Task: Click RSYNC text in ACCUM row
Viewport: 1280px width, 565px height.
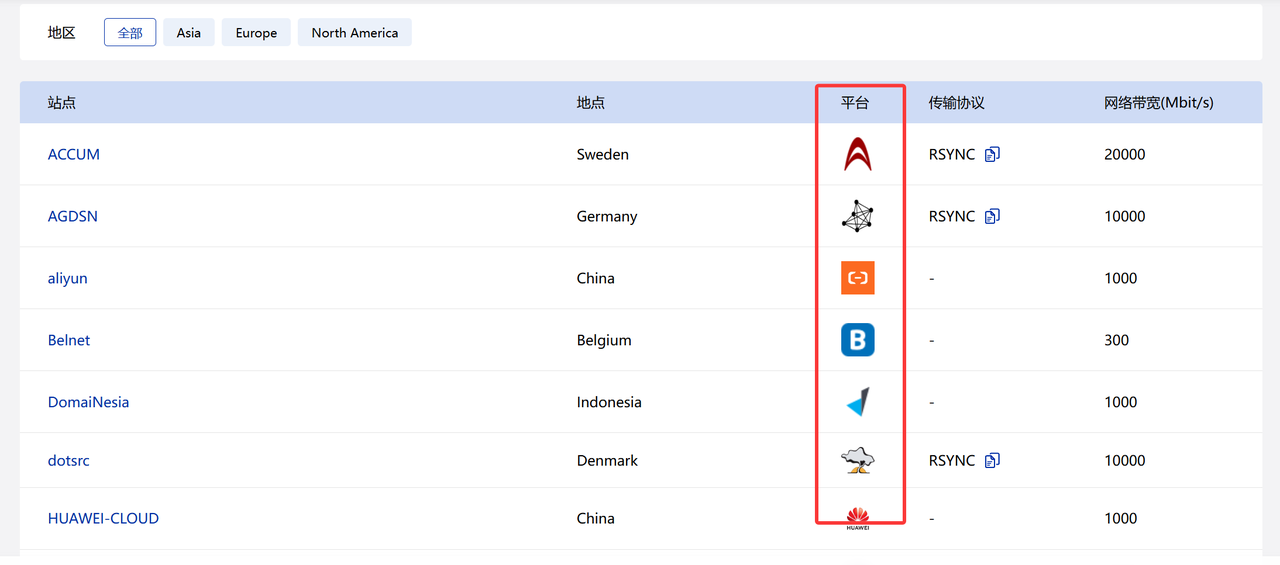Action: point(952,154)
